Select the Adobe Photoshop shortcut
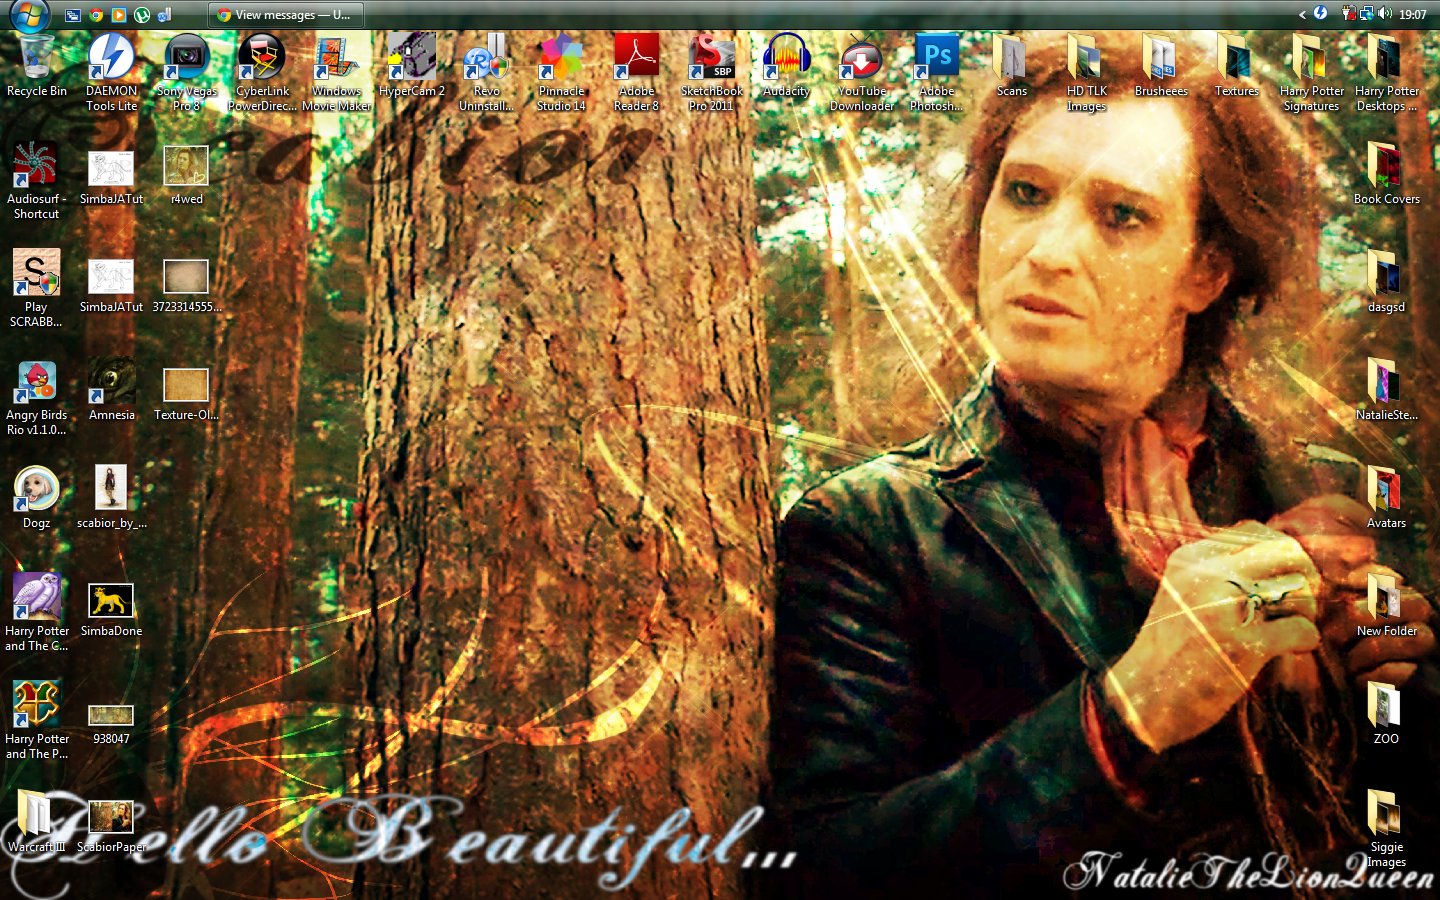The width and height of the screenshot is (1440, 900). tap(937, 60)
